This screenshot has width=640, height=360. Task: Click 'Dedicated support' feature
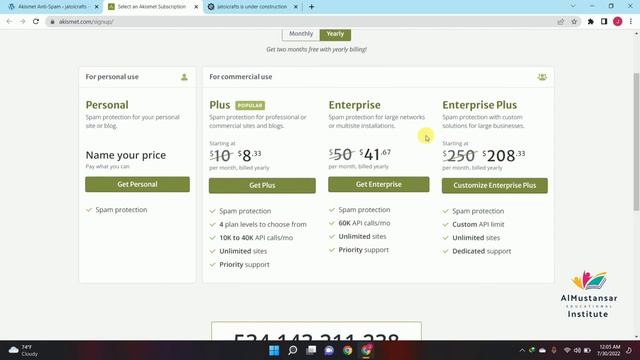tap(482, 251)
